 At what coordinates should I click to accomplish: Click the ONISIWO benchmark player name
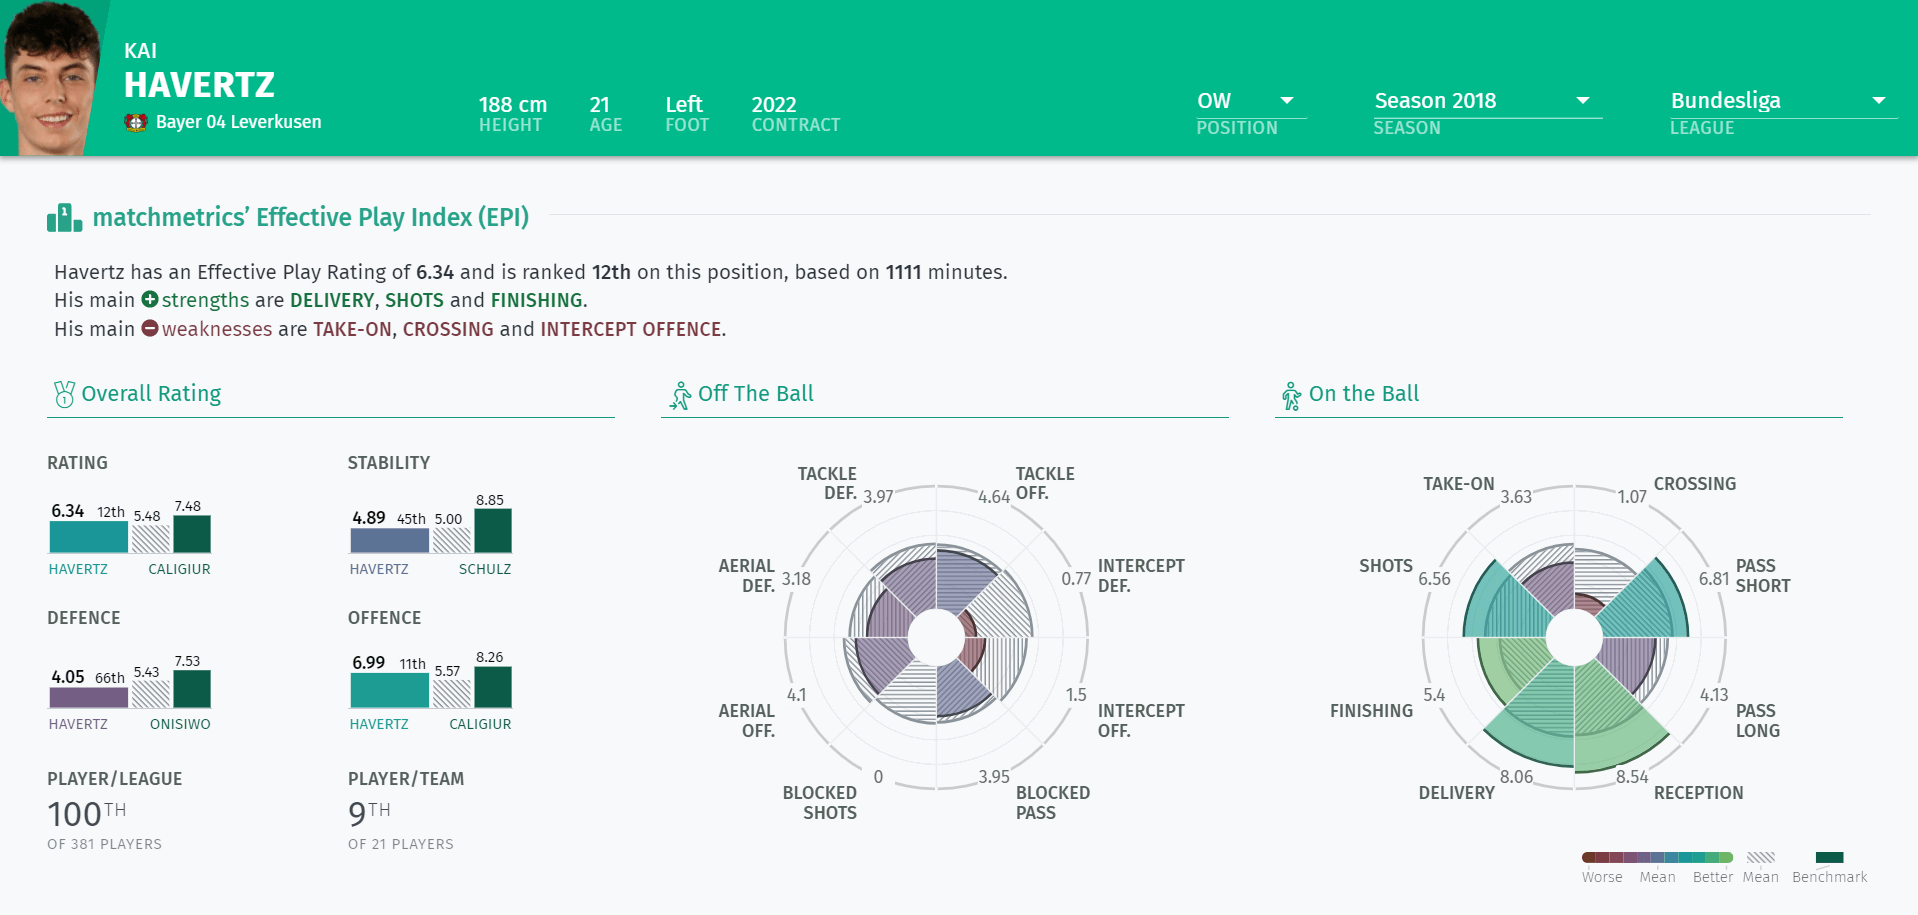(180, 724)
